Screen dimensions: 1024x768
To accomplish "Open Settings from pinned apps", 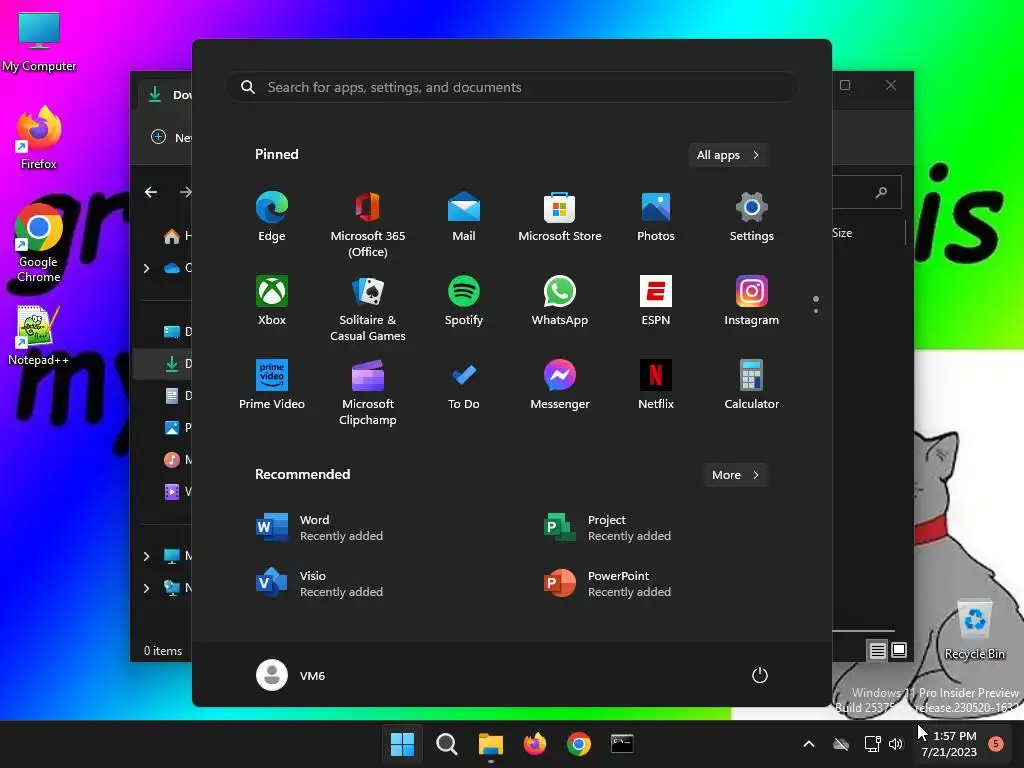I will tap(752, 217).
